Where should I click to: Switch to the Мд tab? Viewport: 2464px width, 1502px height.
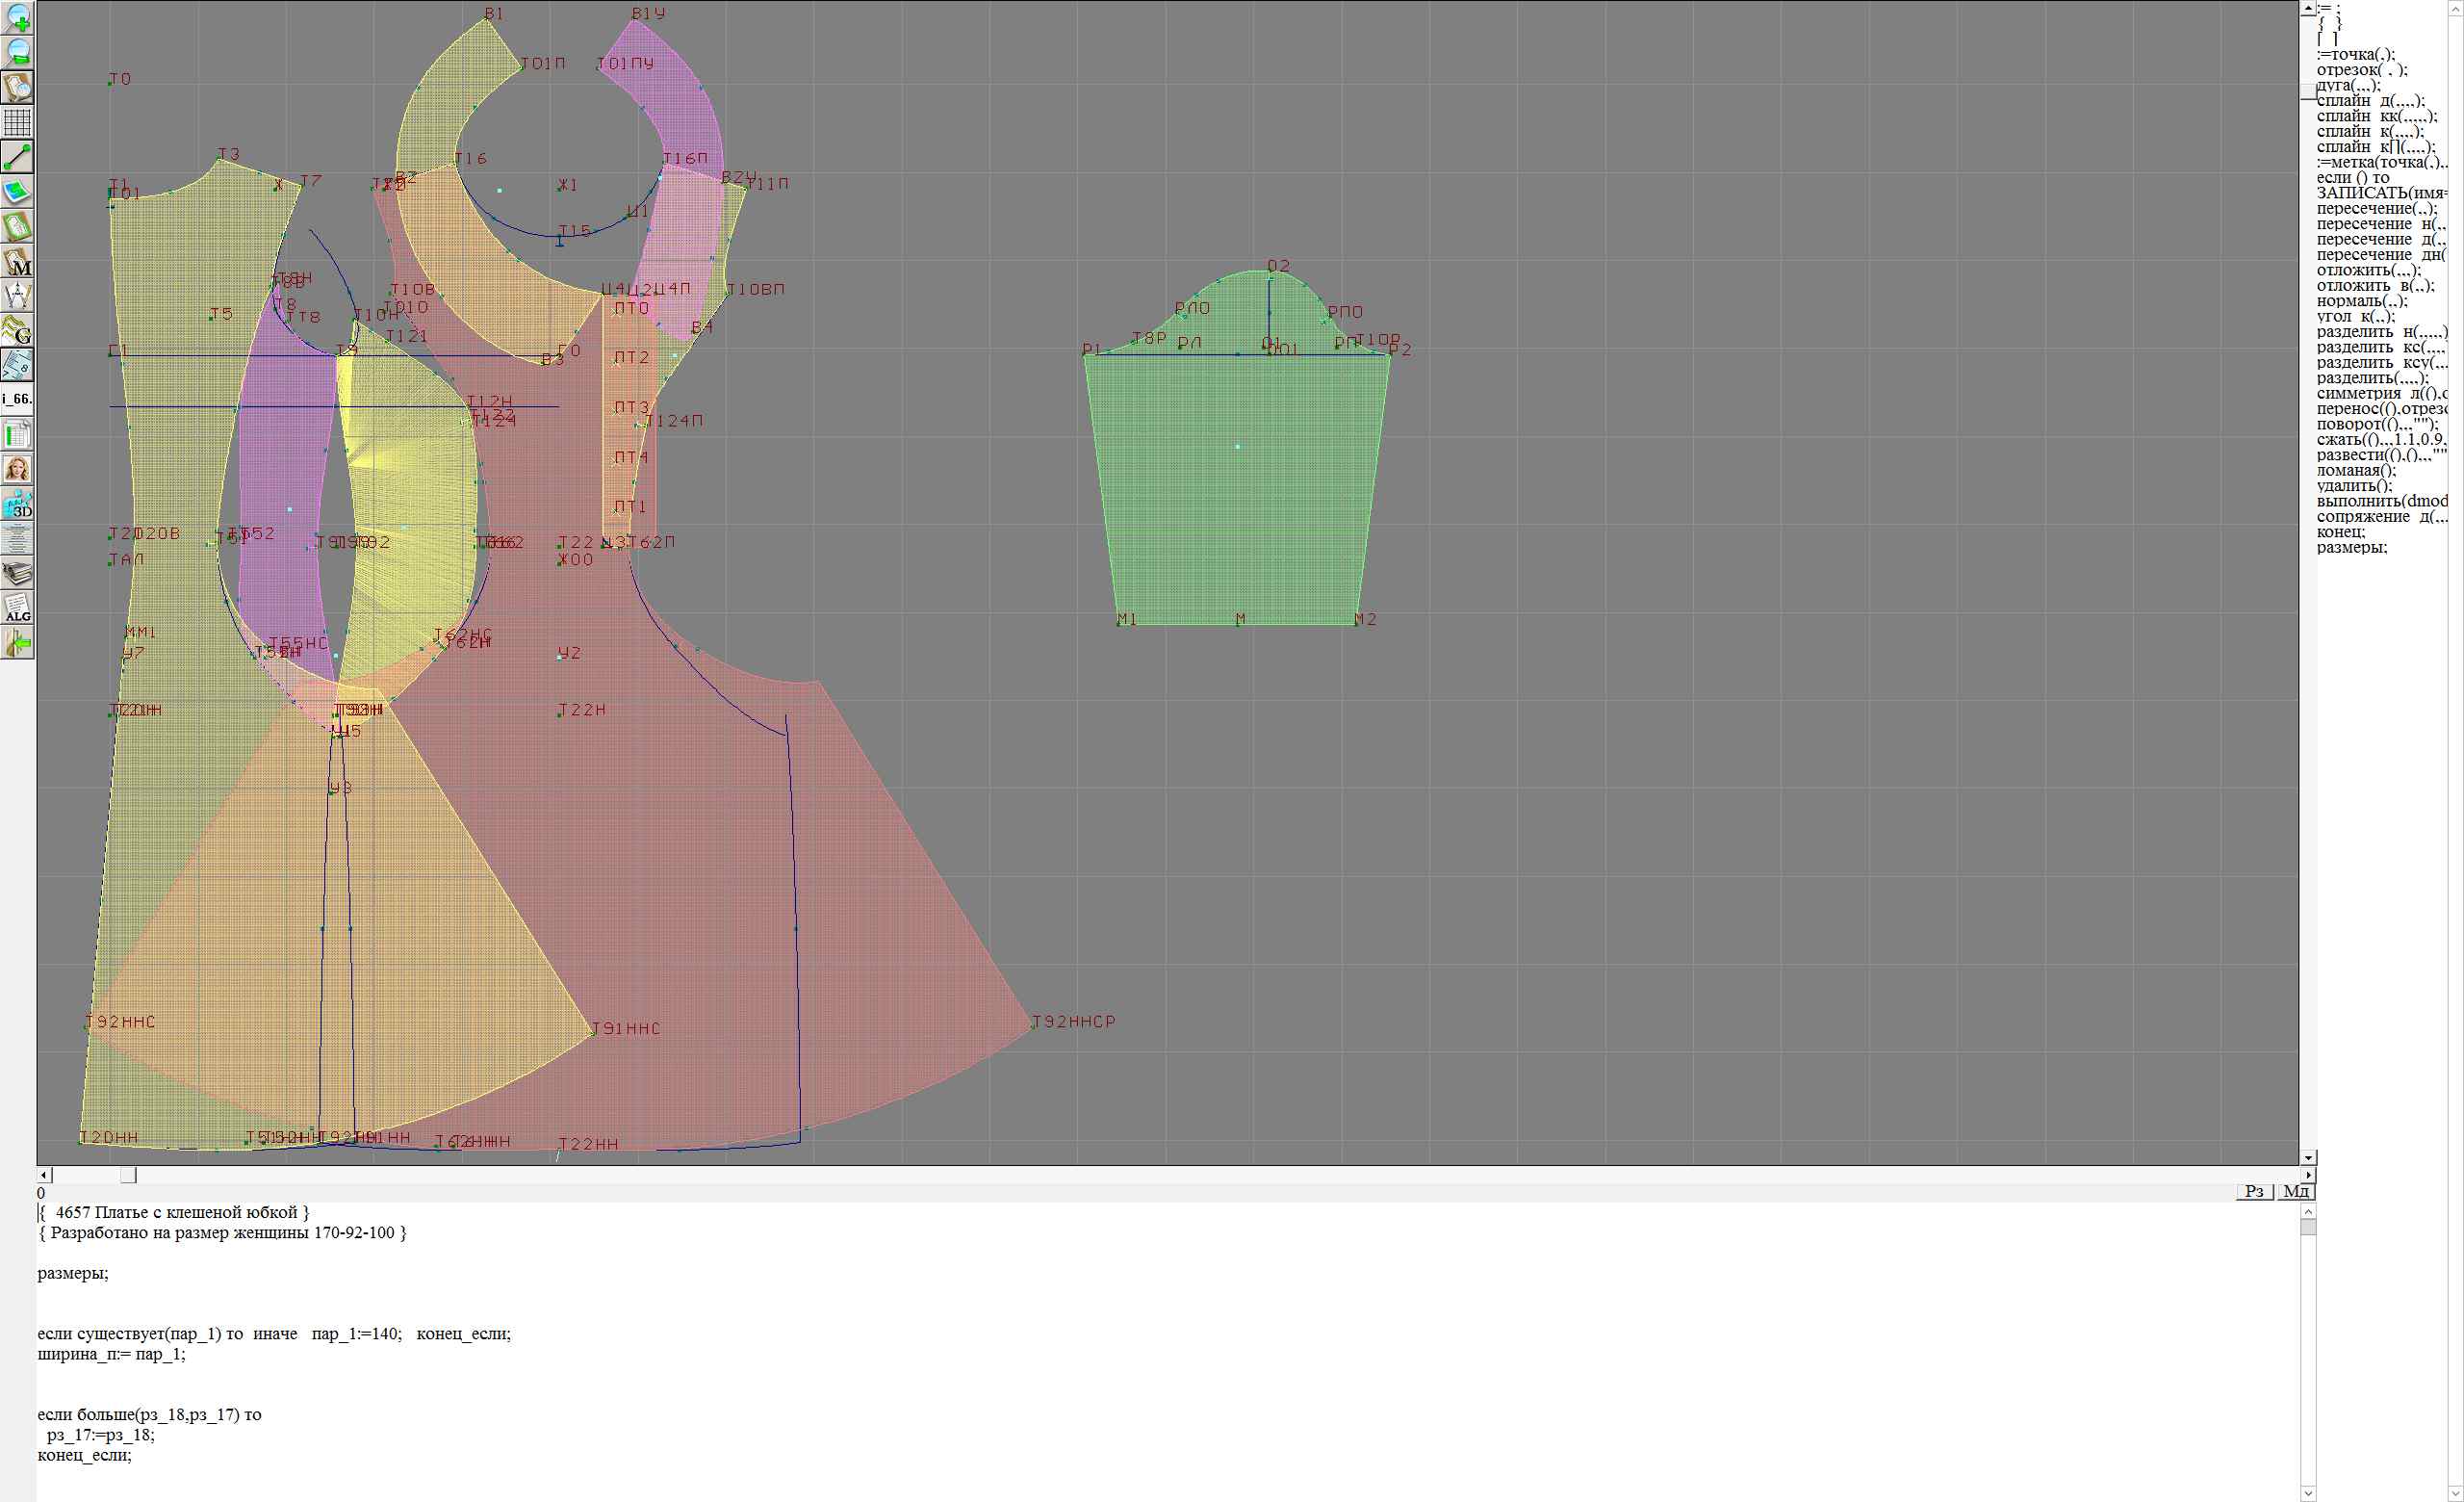2296,1191
